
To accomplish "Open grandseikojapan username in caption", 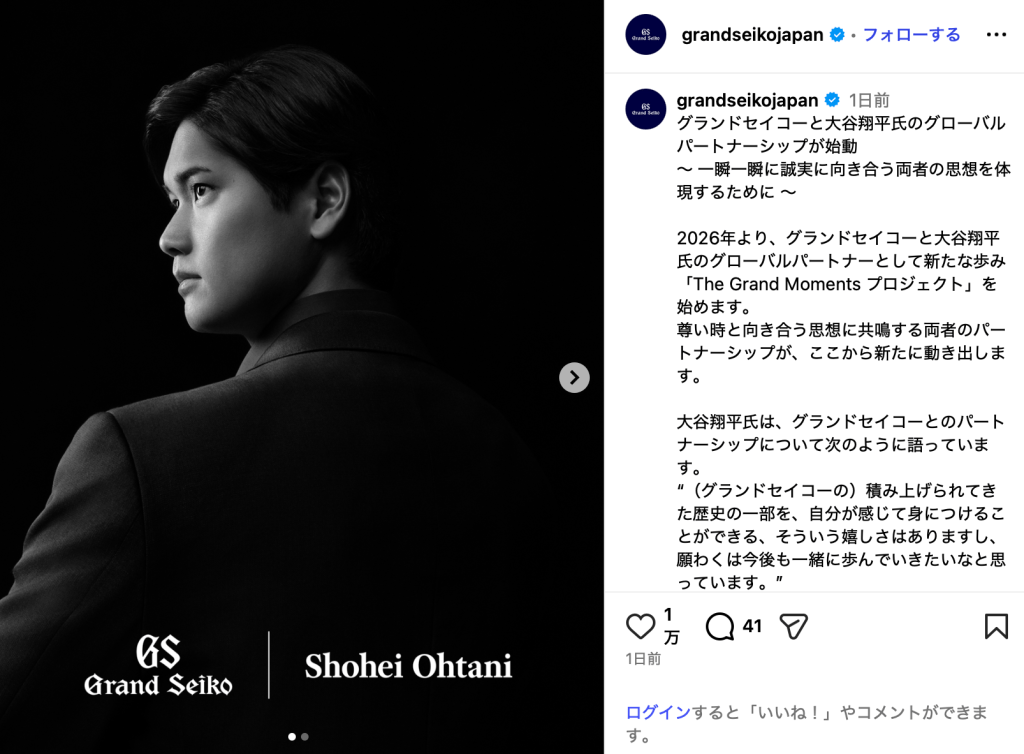I will click(x=747, y=100).
